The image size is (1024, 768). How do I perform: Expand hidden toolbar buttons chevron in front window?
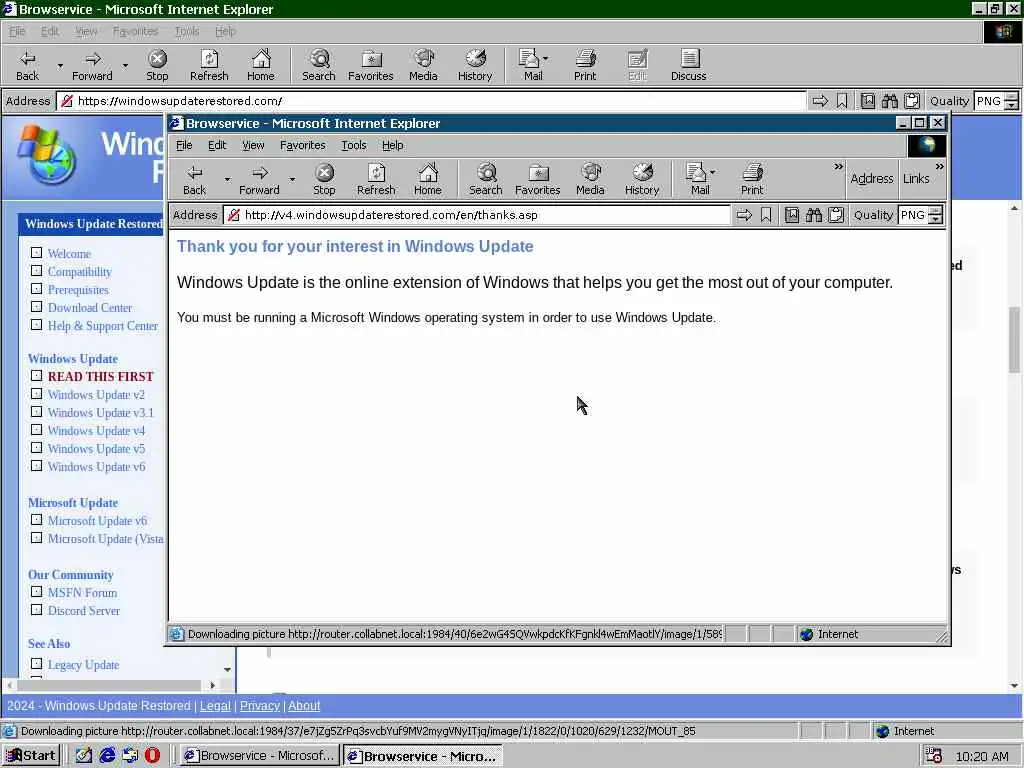click(x=839, y=167)
